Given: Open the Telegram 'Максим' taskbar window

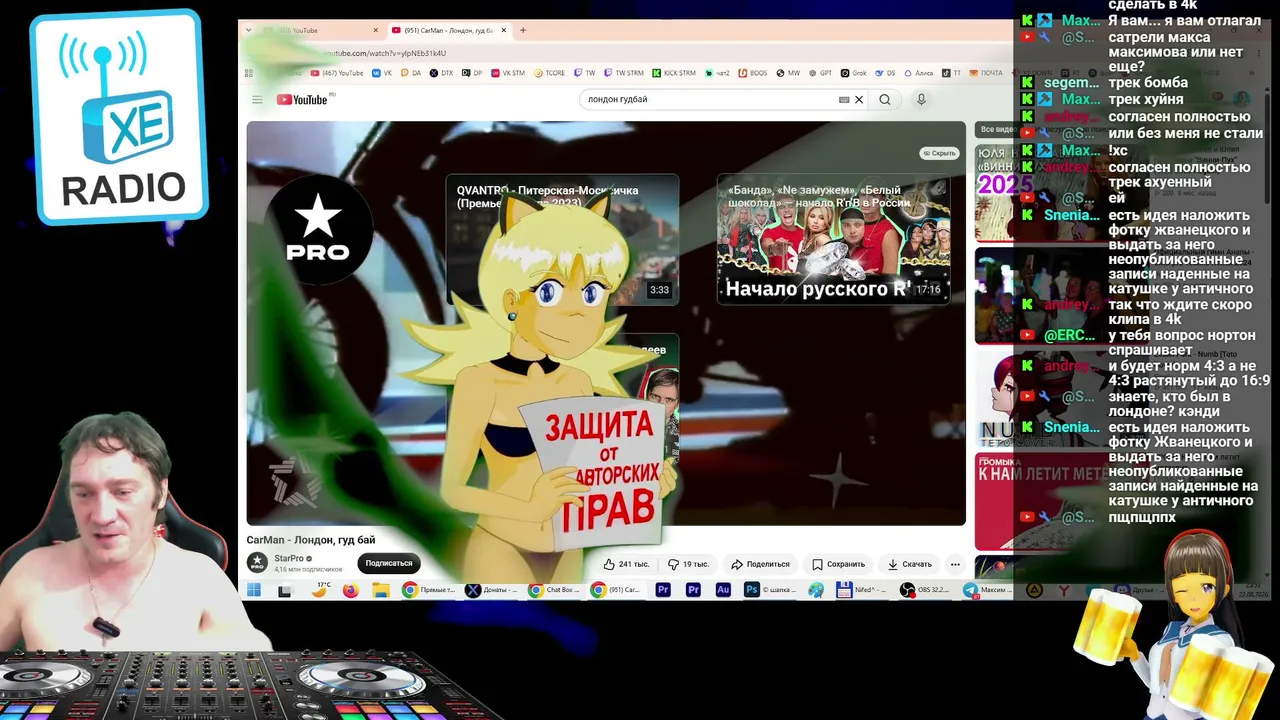Looking at the screenshot, I should pyautogui.click(x=988, y=590).
